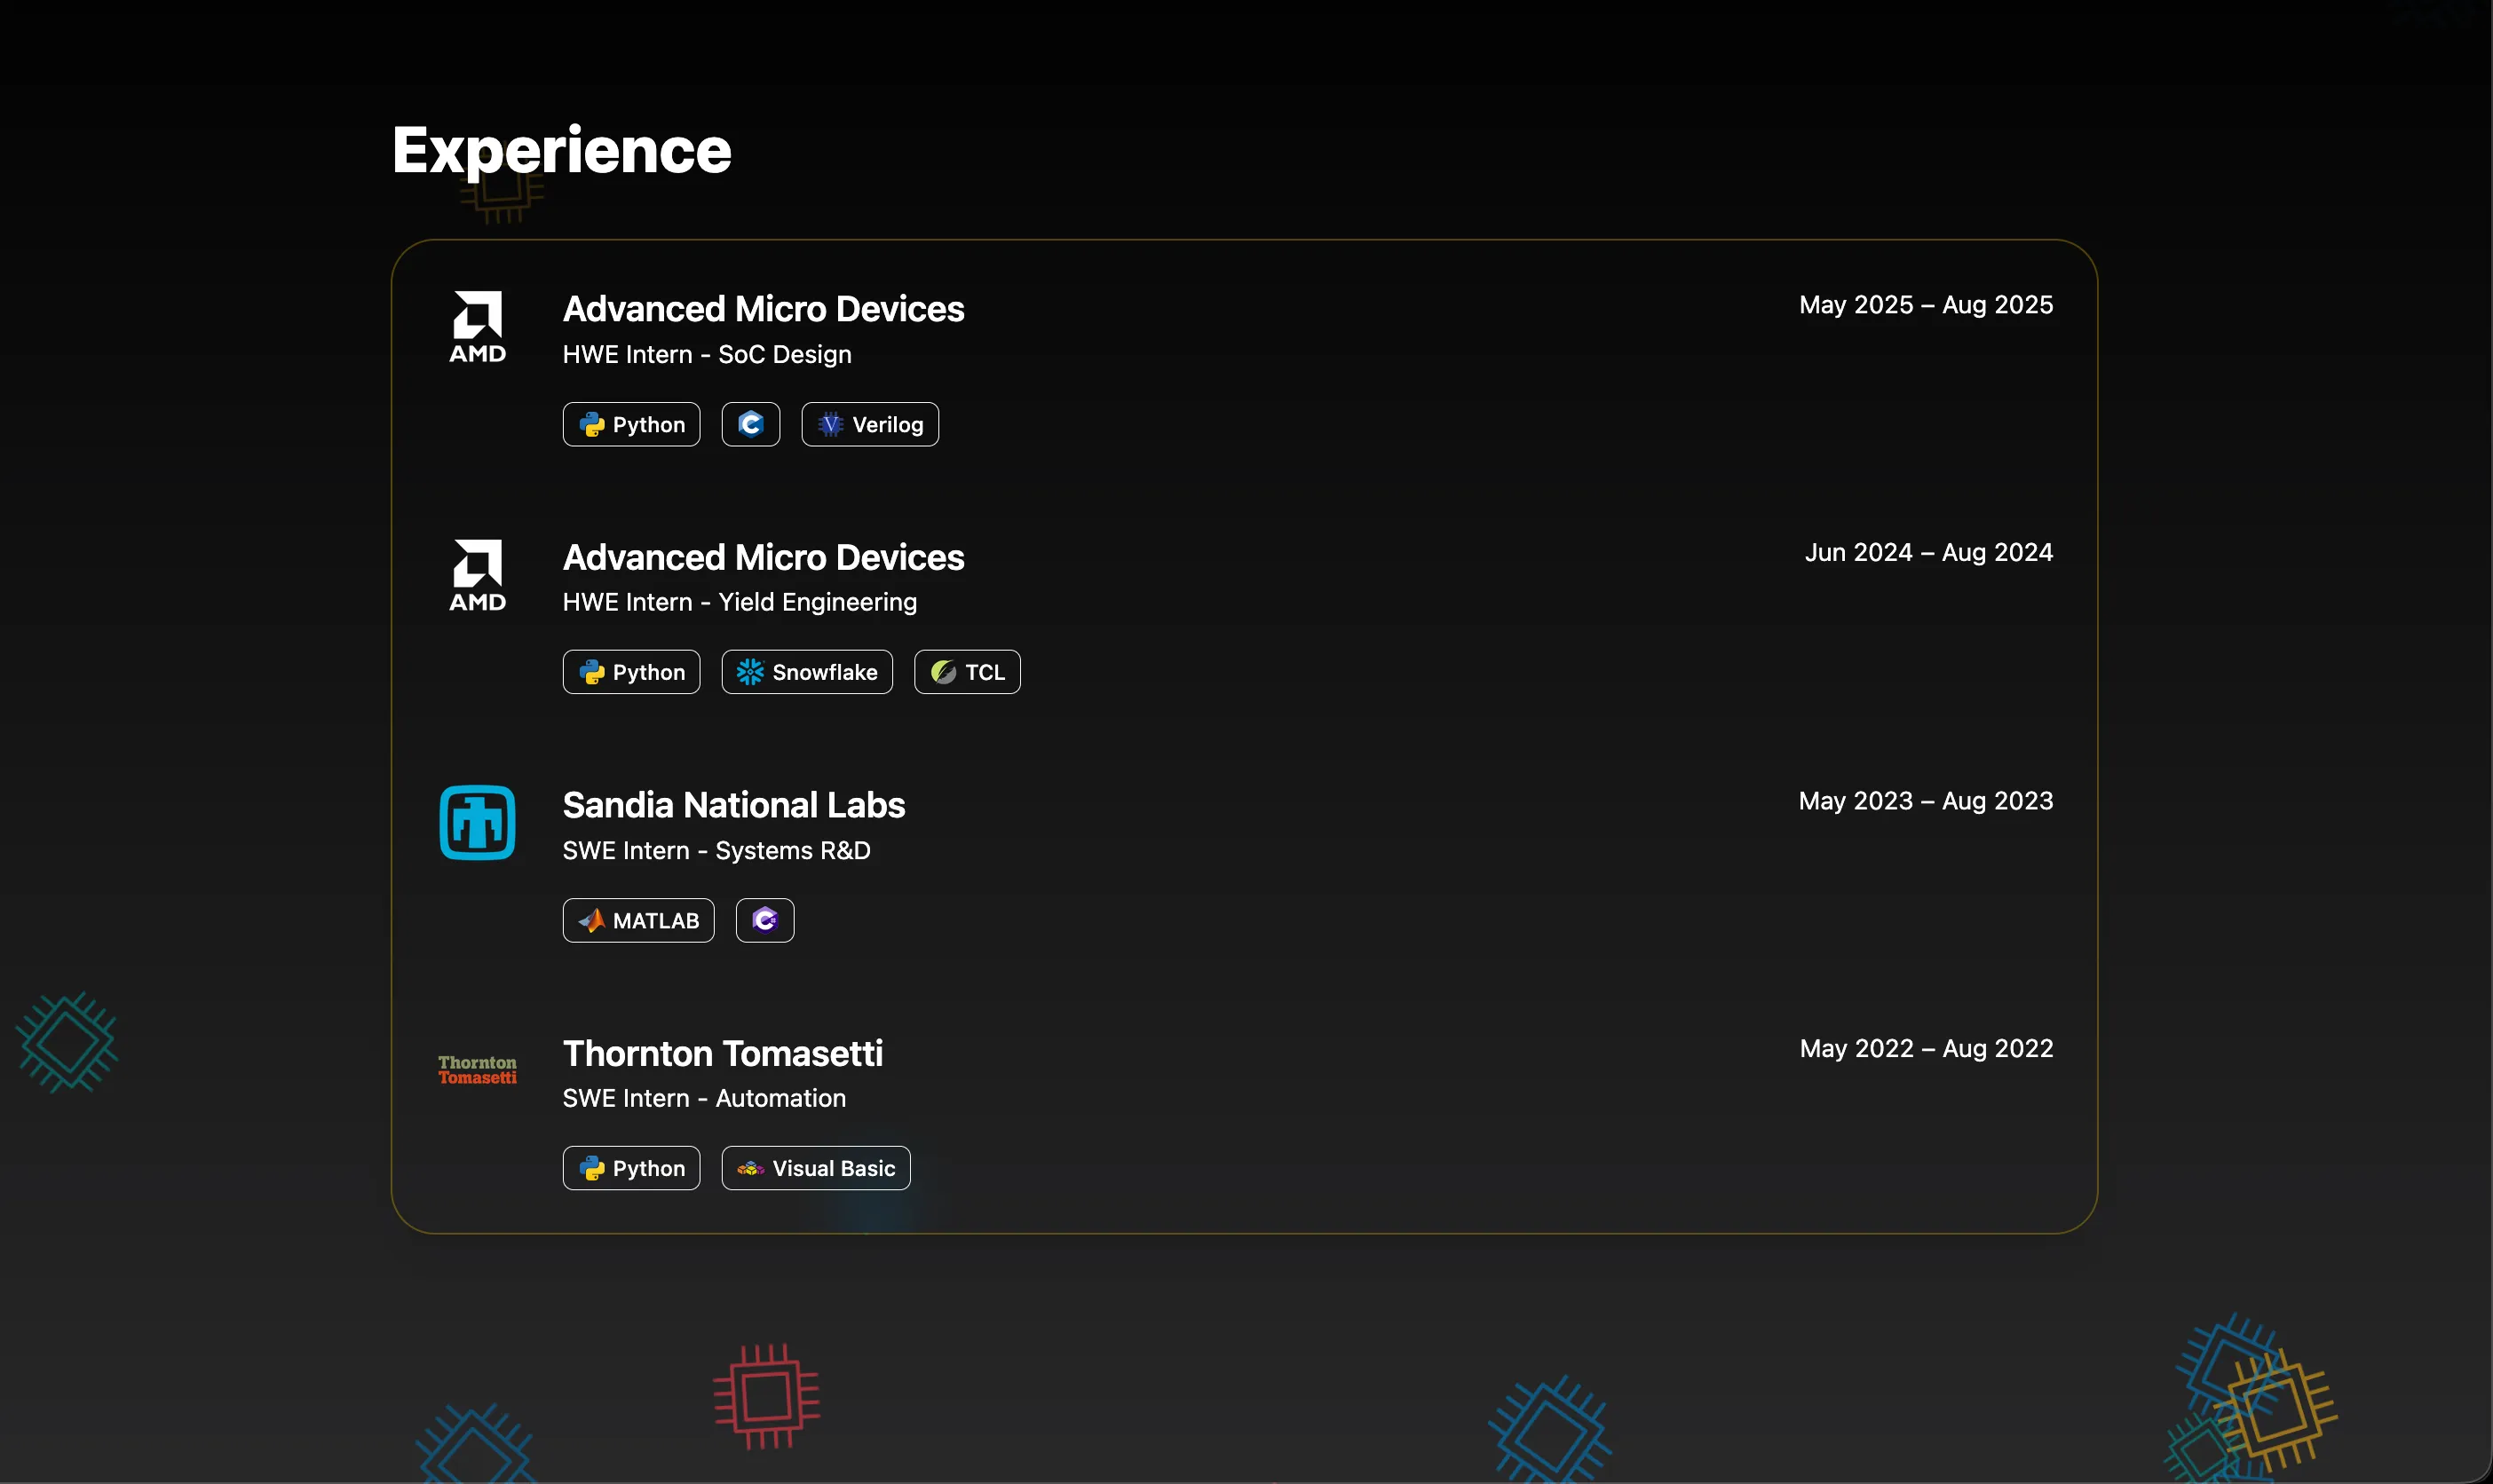The image size is (2493, 1484).
Task: Click the Python badge under AMD SoC Design
Action: (631, 423)
